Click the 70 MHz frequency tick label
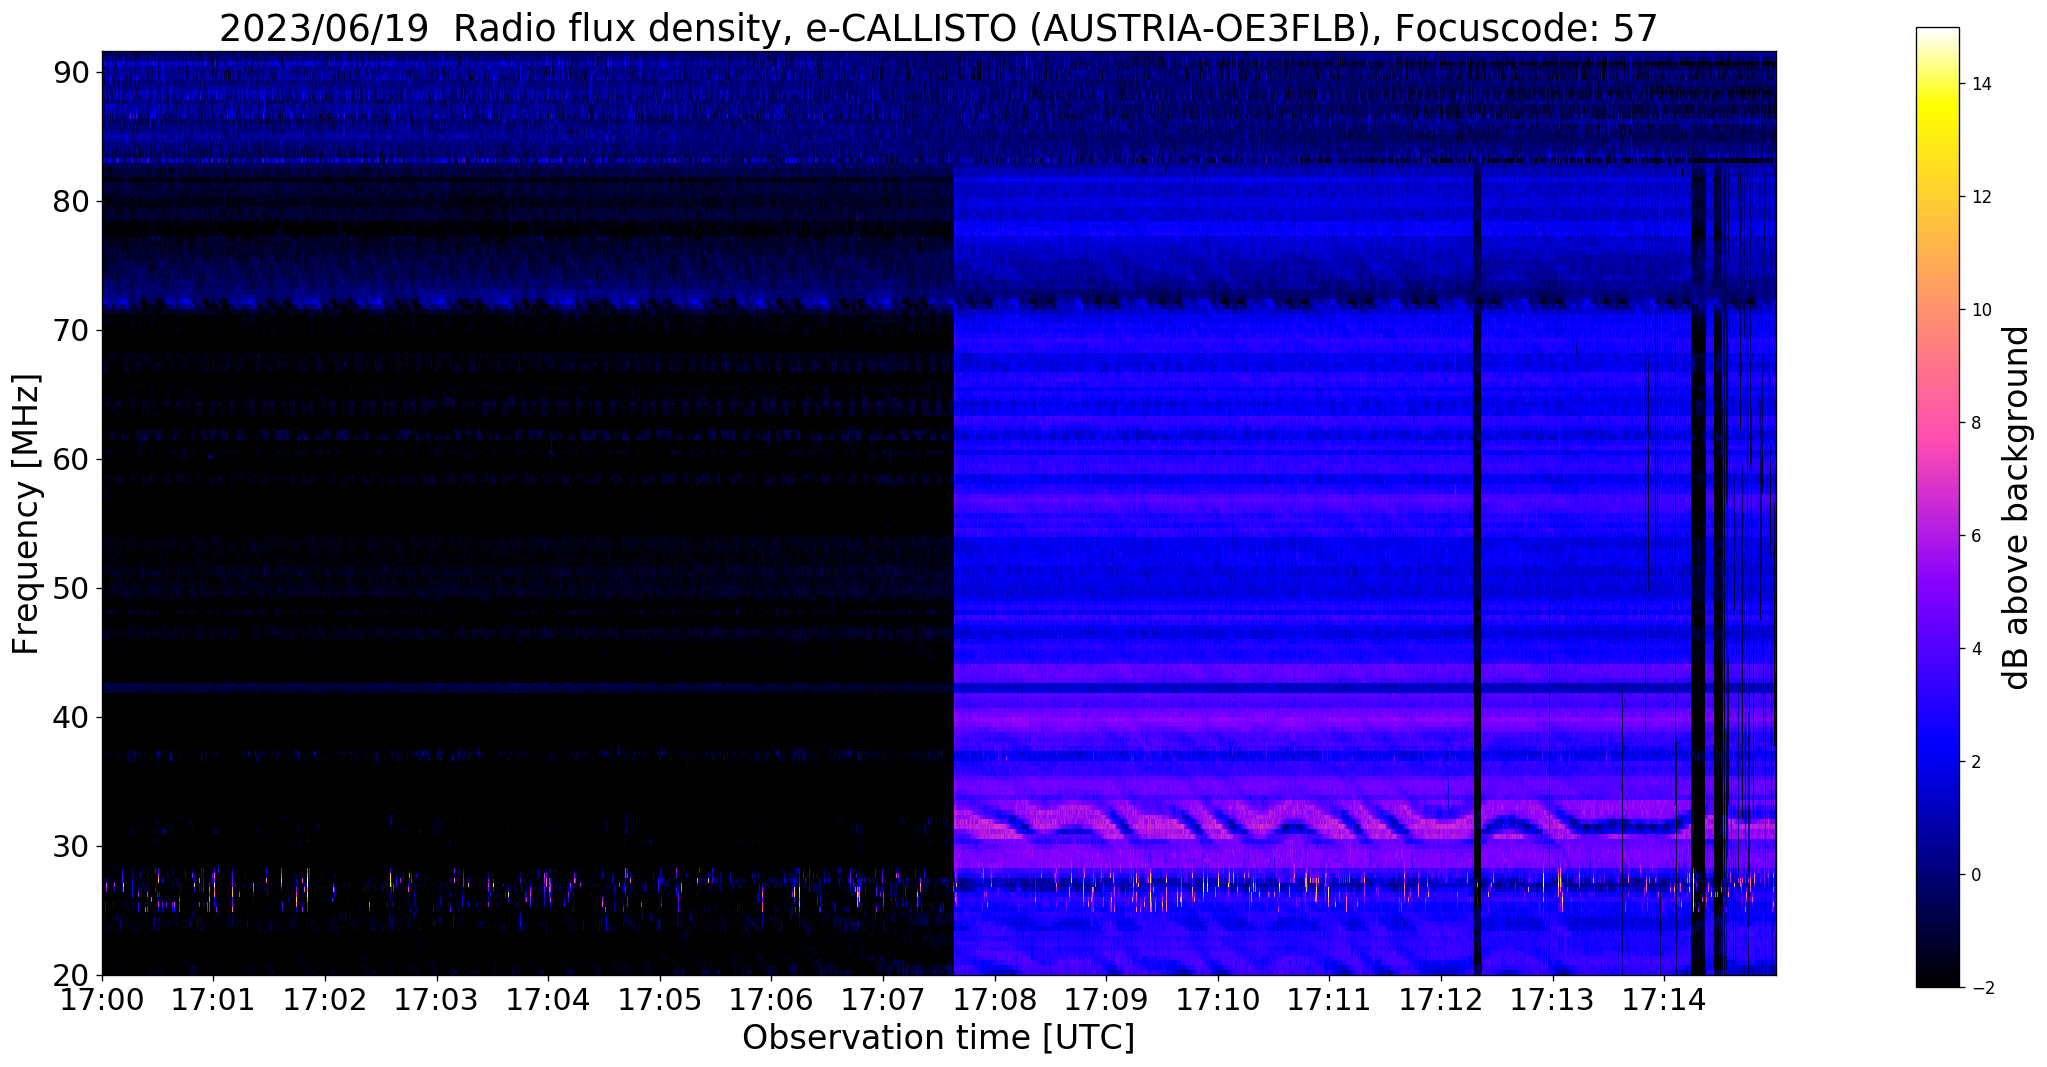This screenshot has width=2047, height=1067. point(73,330)
